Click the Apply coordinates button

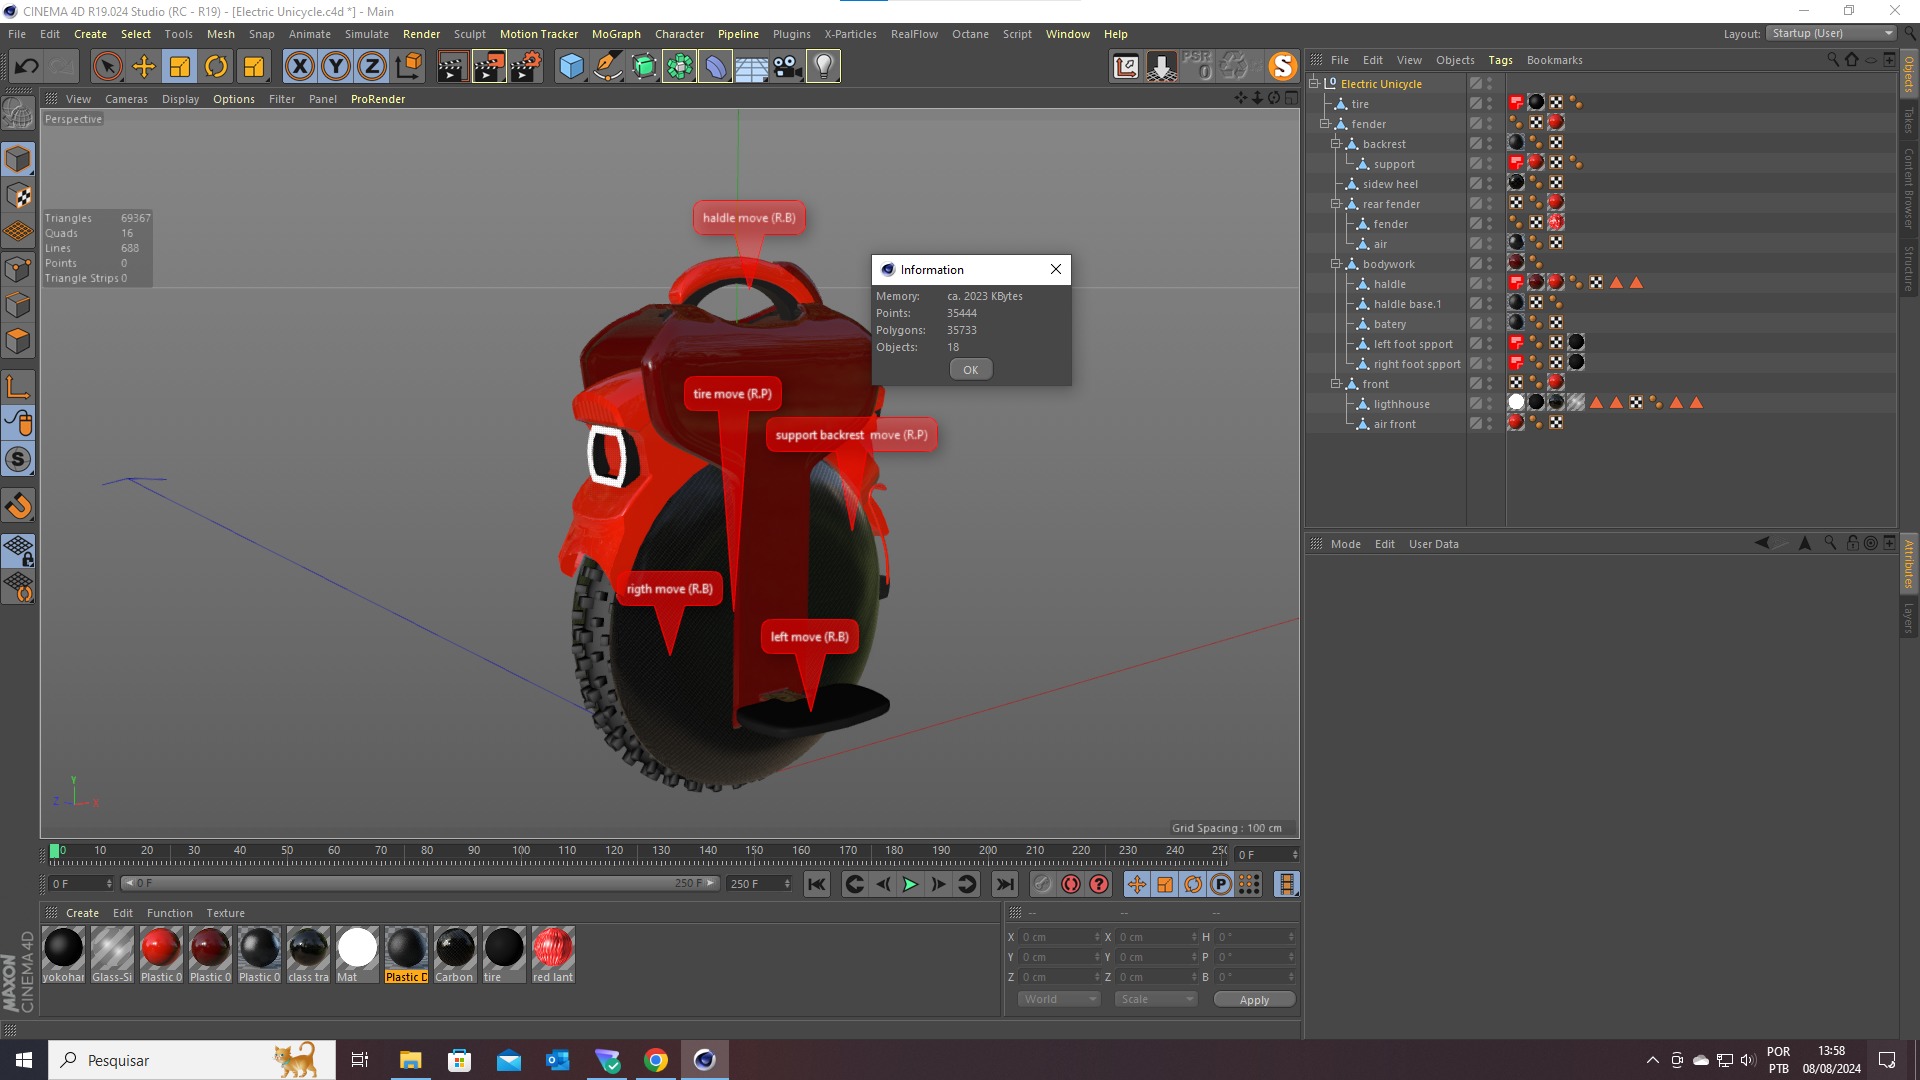[1254, 1000]
